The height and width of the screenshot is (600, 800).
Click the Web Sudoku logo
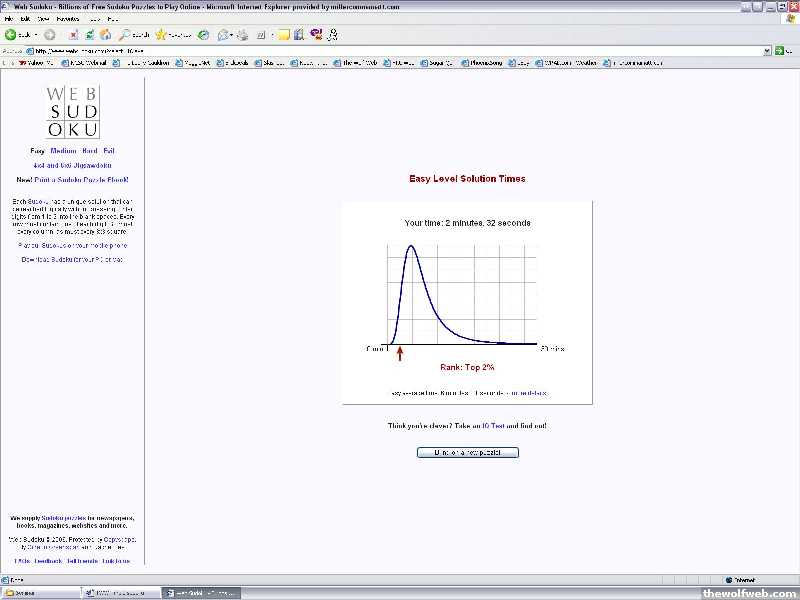[x=73, y=113]
